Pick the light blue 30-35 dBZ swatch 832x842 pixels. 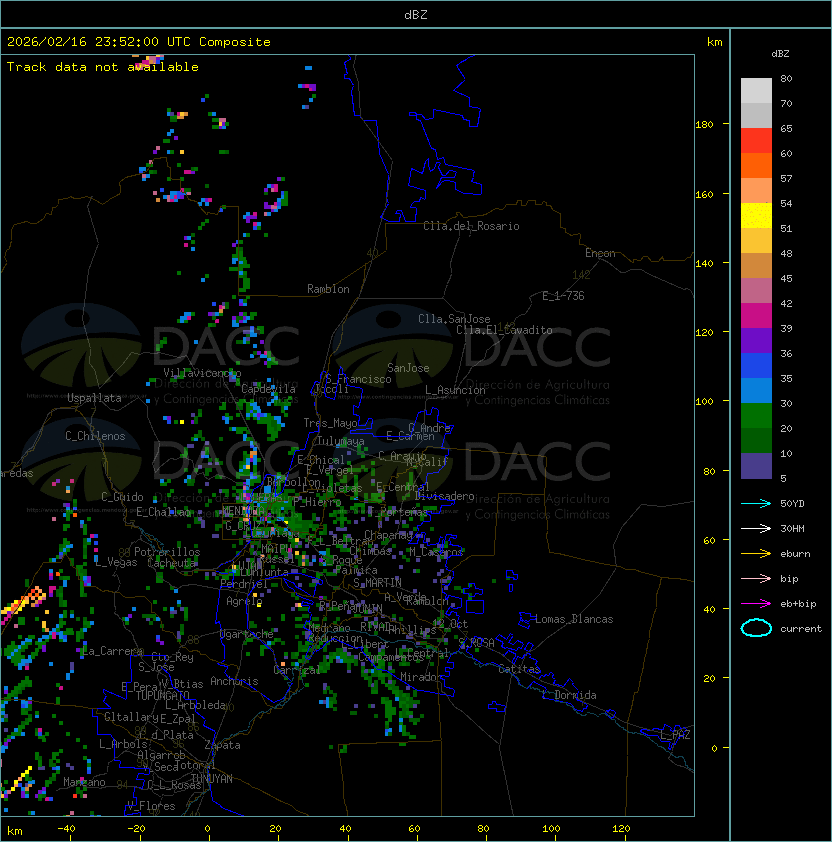tap(756, 391)
